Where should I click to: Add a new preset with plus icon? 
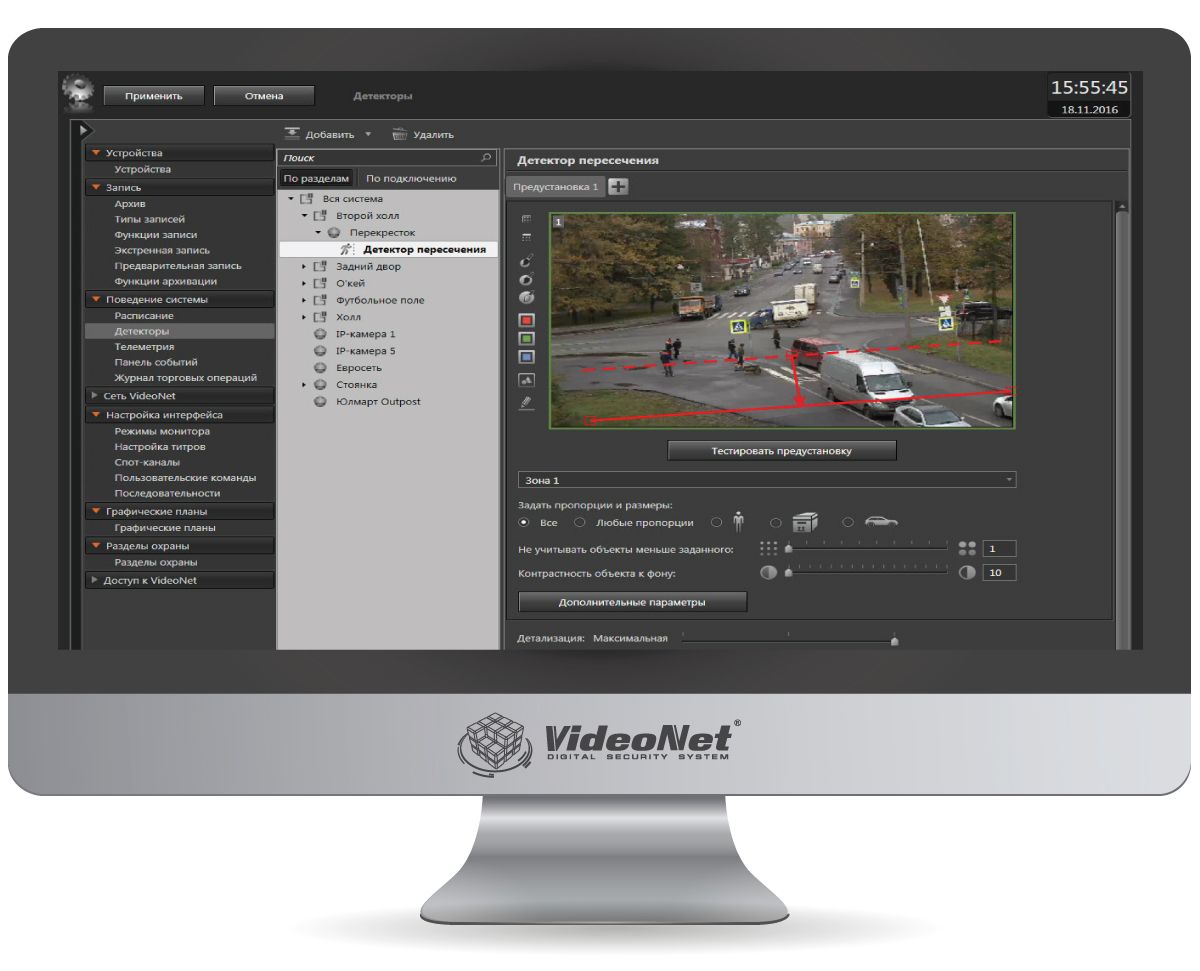(x=618, y=187)
